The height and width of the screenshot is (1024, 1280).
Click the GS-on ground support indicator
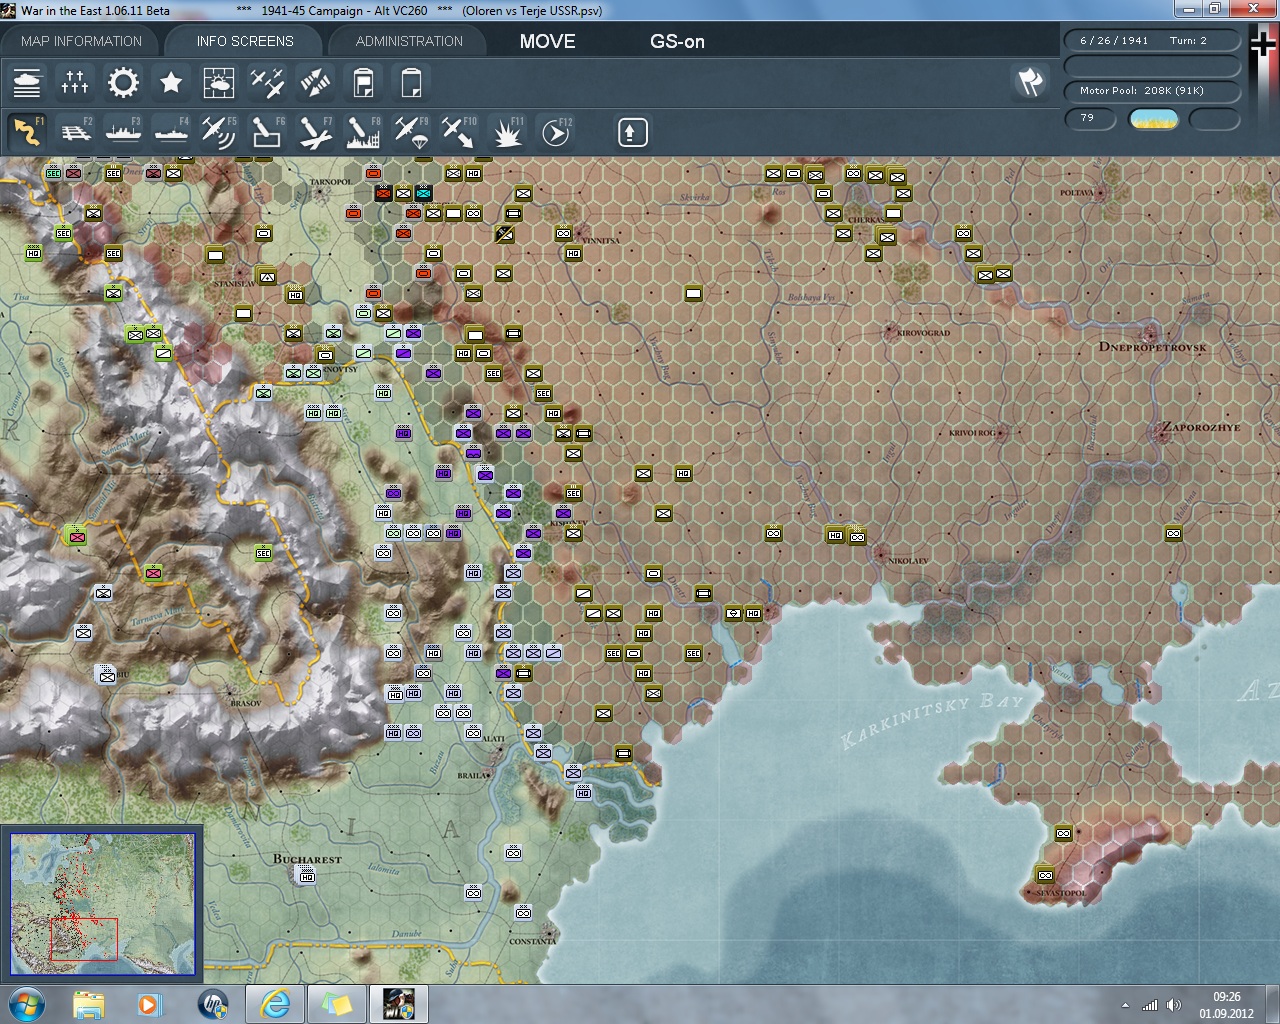tap(677, 41)
